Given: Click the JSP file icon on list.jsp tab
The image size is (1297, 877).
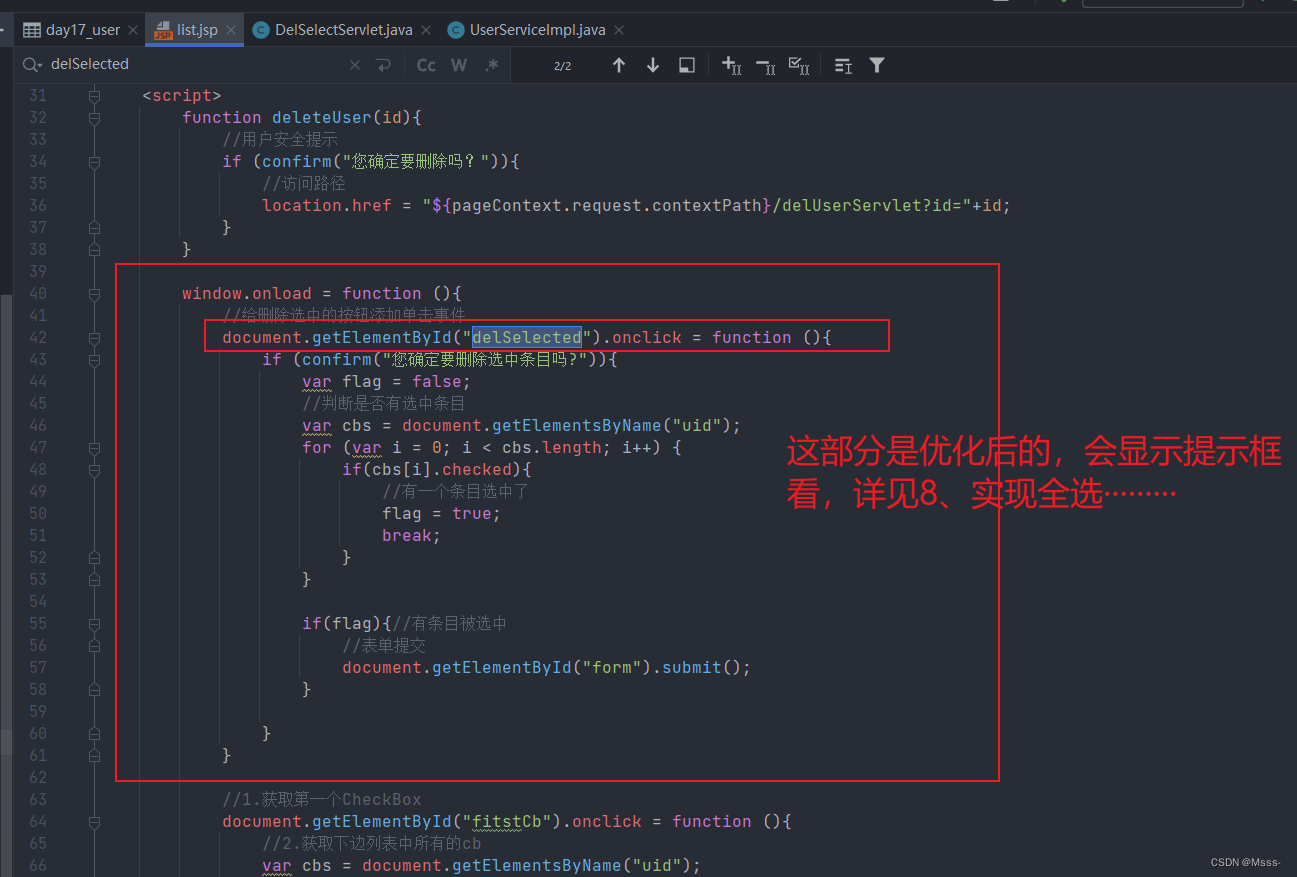Looking at the screenshot, I should (x=163, y=30).
